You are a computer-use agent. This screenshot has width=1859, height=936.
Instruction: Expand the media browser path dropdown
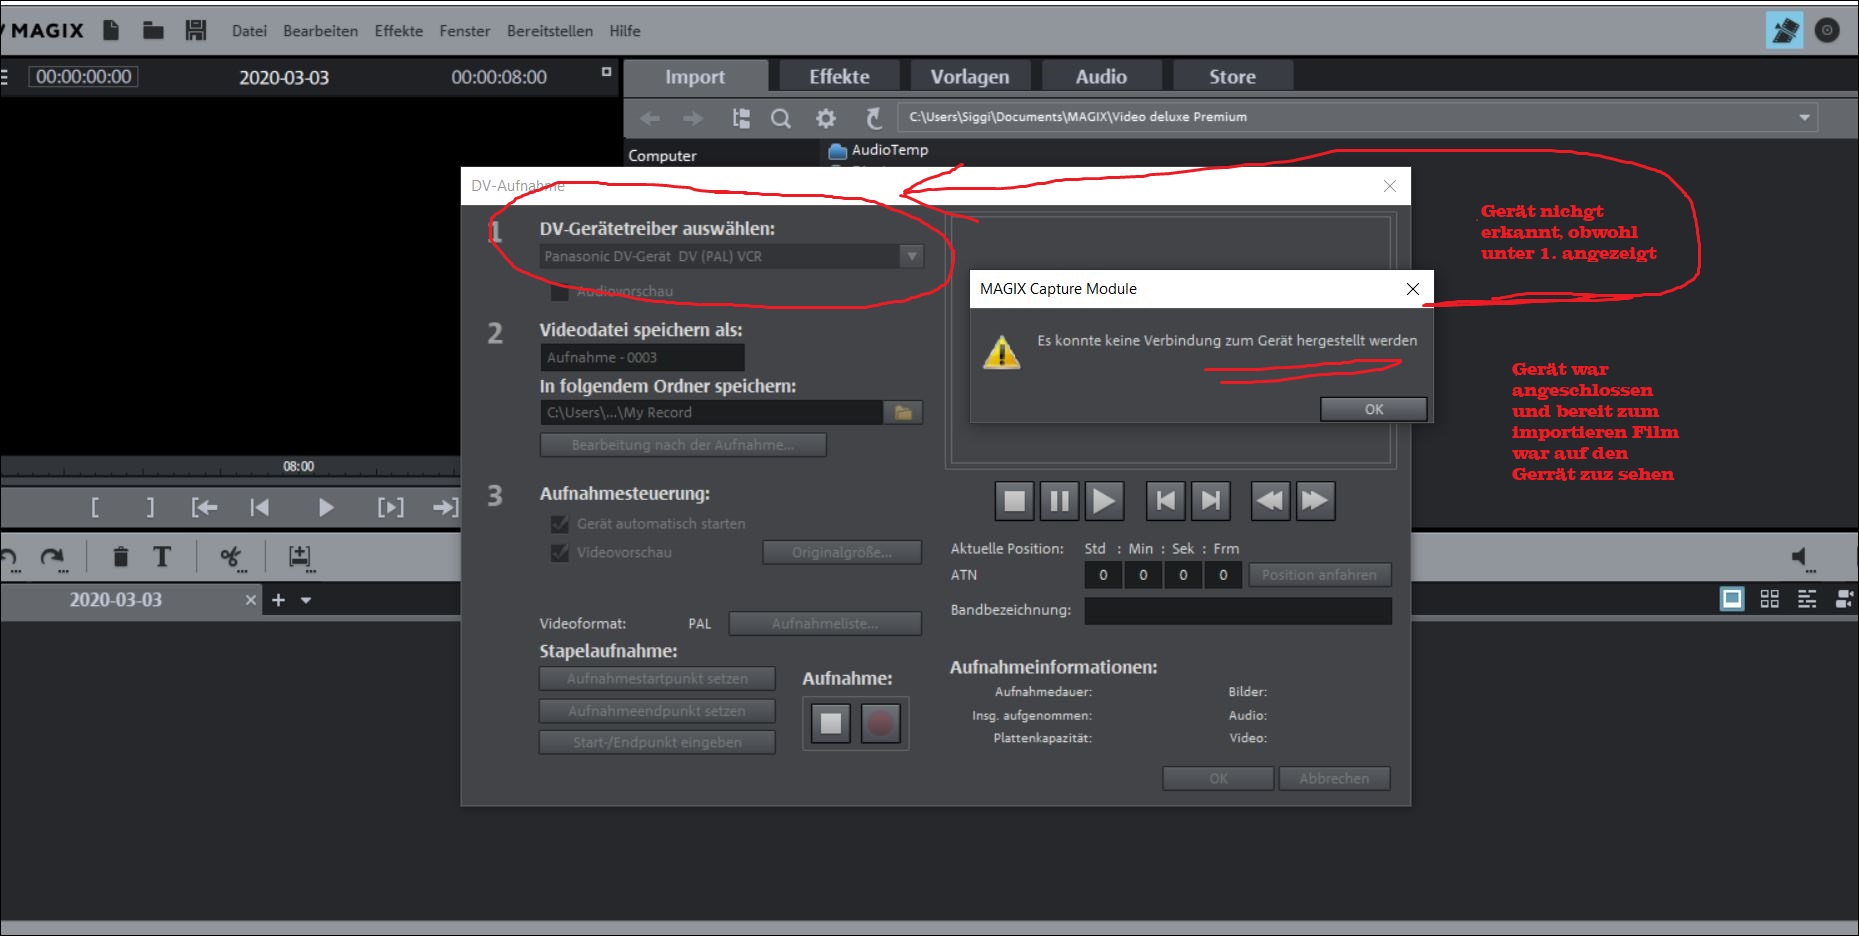point(1804,117)
